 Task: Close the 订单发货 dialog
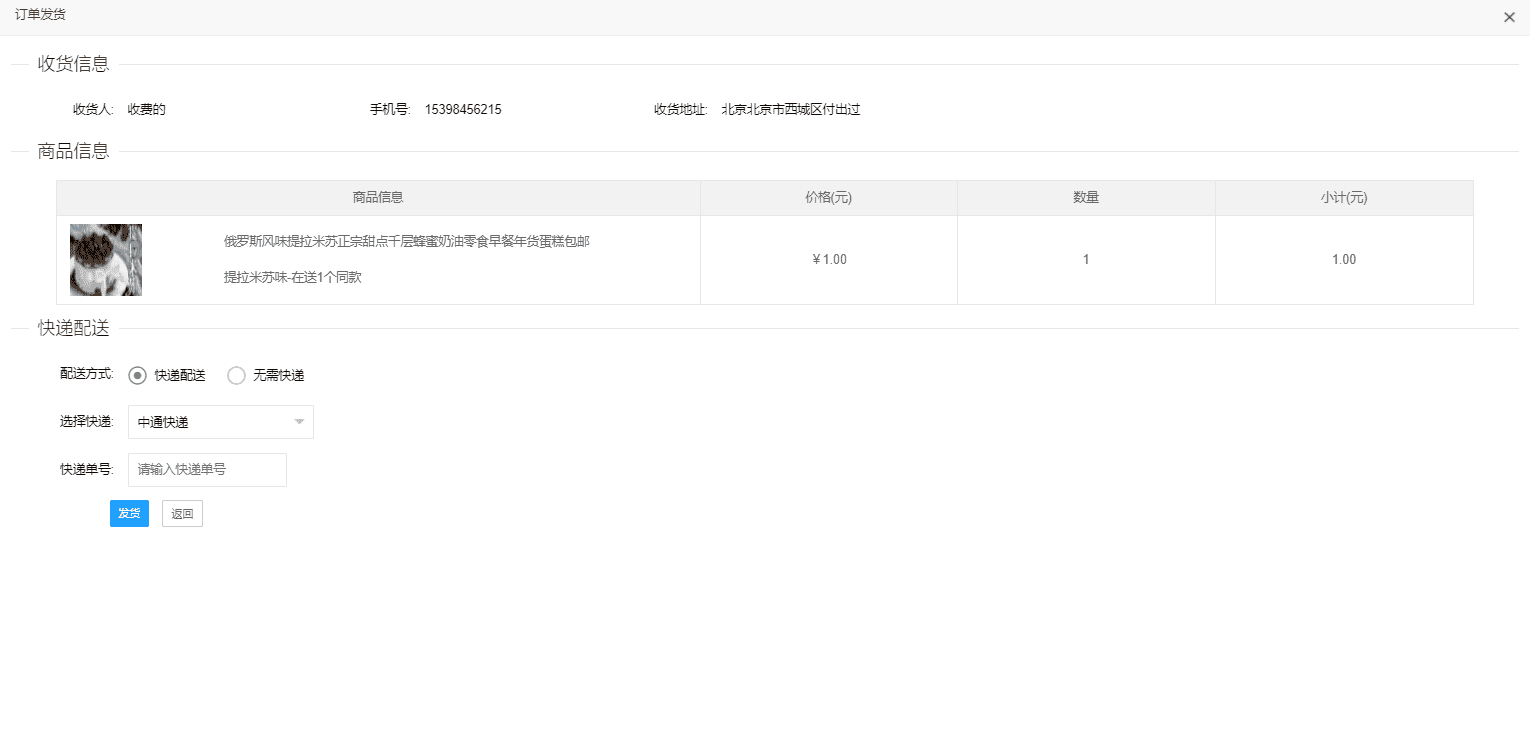(x=1509, y=17)
